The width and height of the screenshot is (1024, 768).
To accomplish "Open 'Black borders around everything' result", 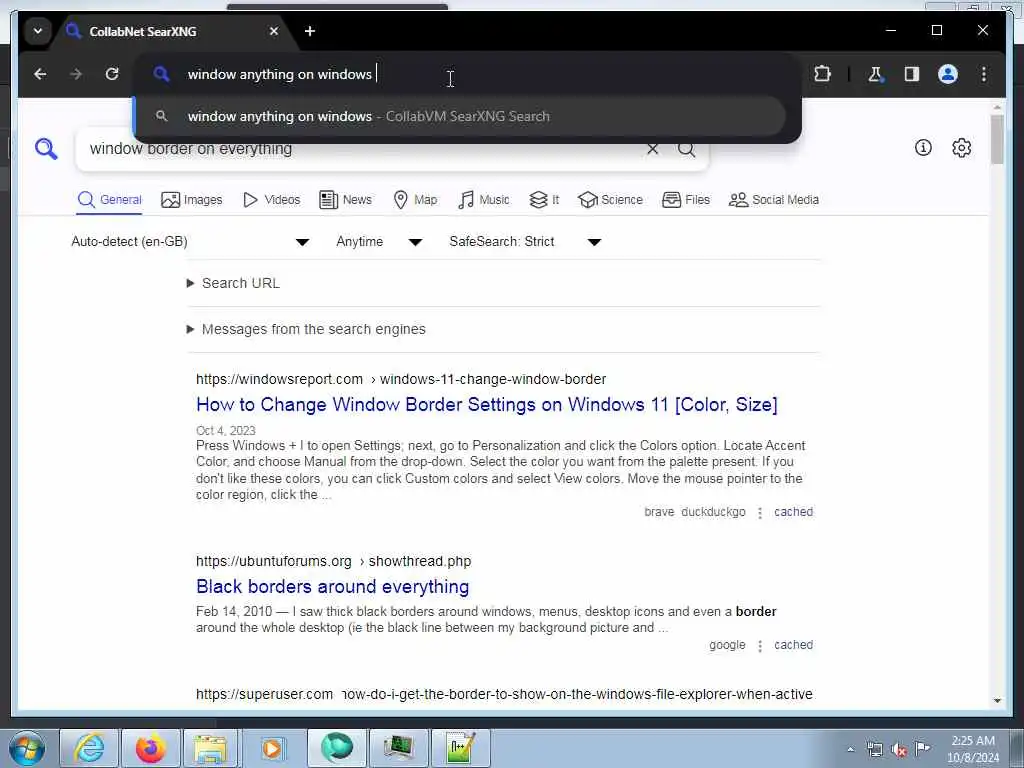I will point(332,586).
